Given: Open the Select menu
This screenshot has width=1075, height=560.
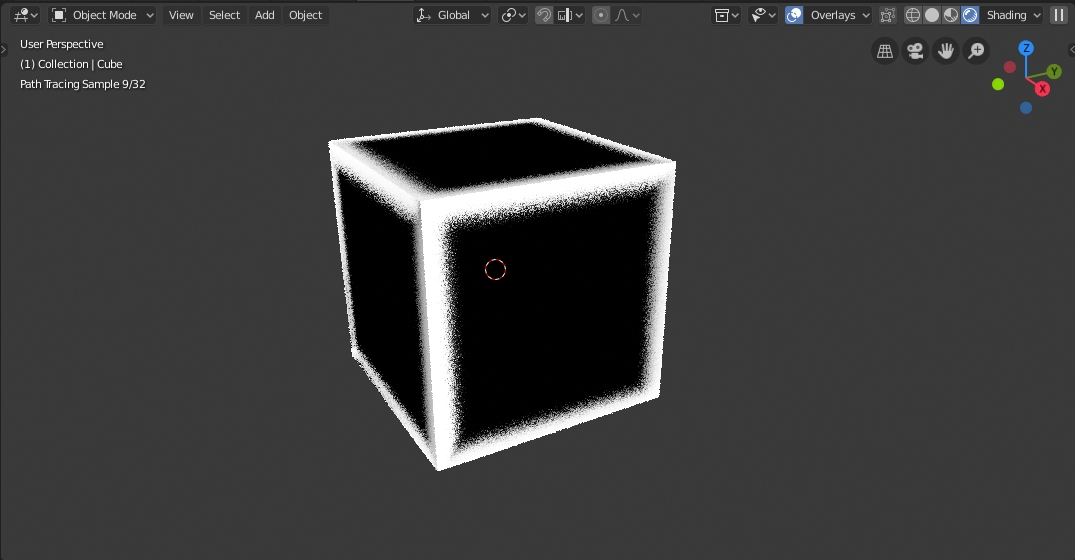Looking at the screenshot, I should click(224, 15).
